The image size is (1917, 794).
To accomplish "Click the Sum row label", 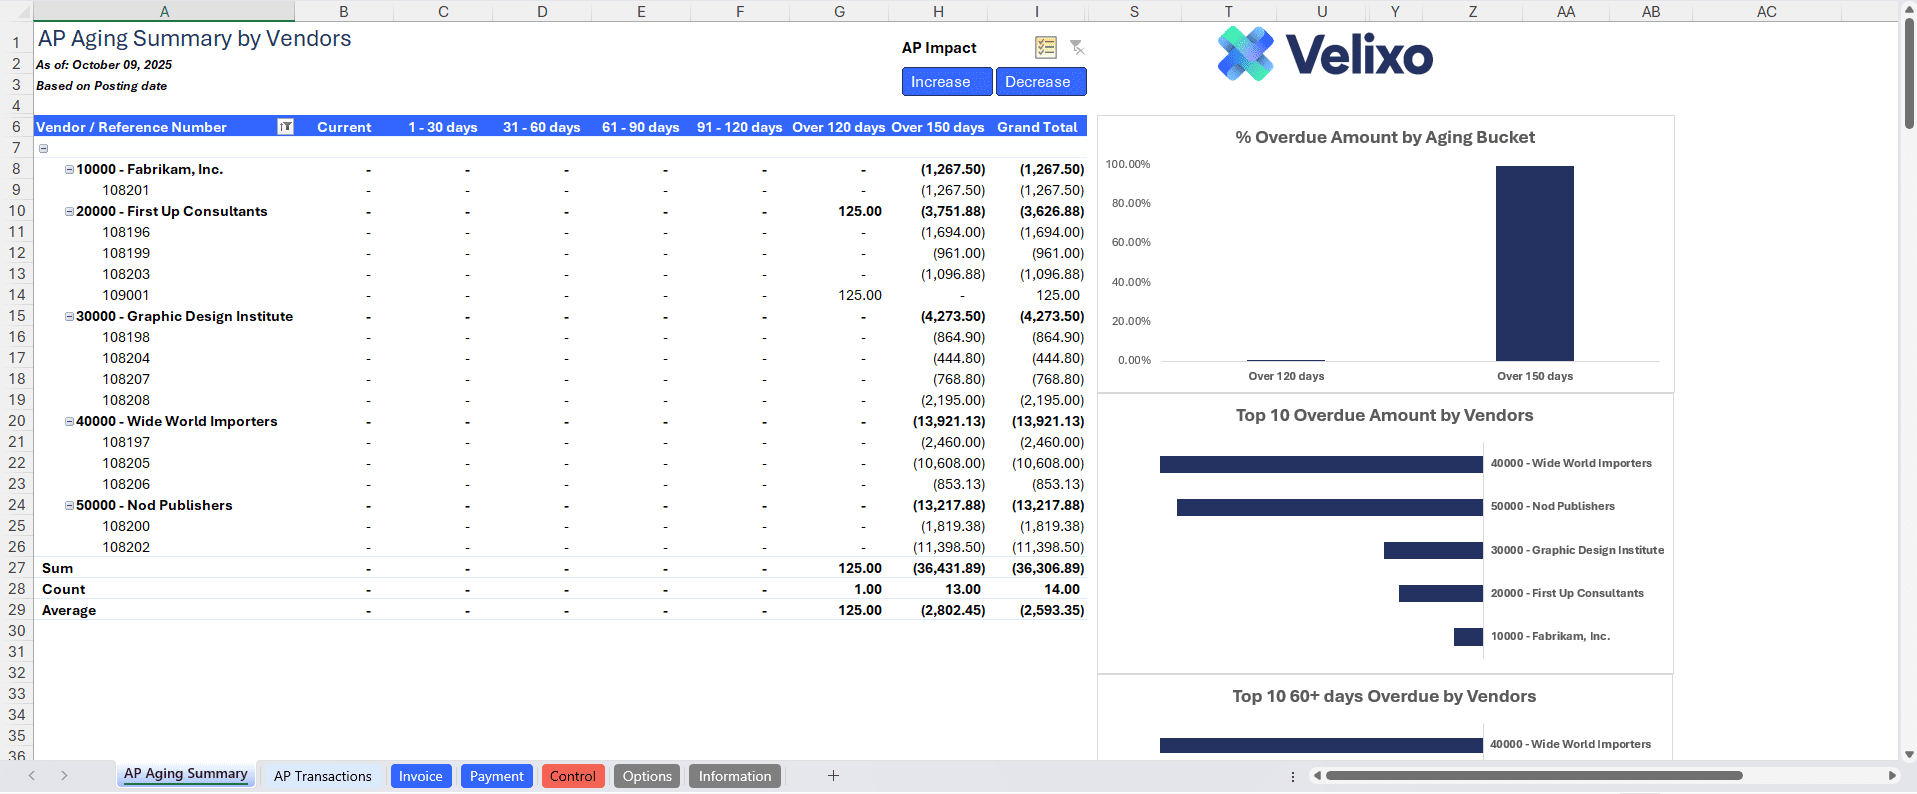I will pyautogui.click(x=57, y=568).
